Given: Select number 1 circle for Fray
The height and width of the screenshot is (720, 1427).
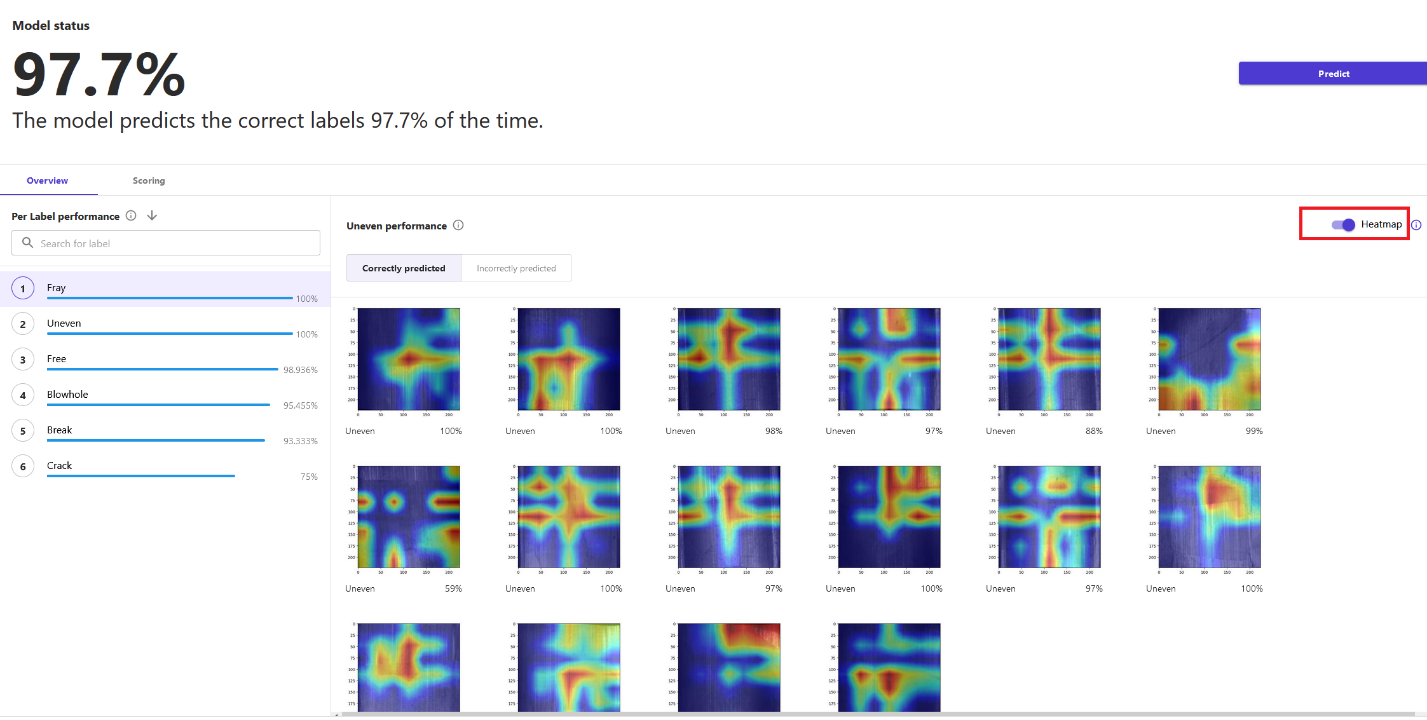Looking at the screenshot, I should pos(22,288).
